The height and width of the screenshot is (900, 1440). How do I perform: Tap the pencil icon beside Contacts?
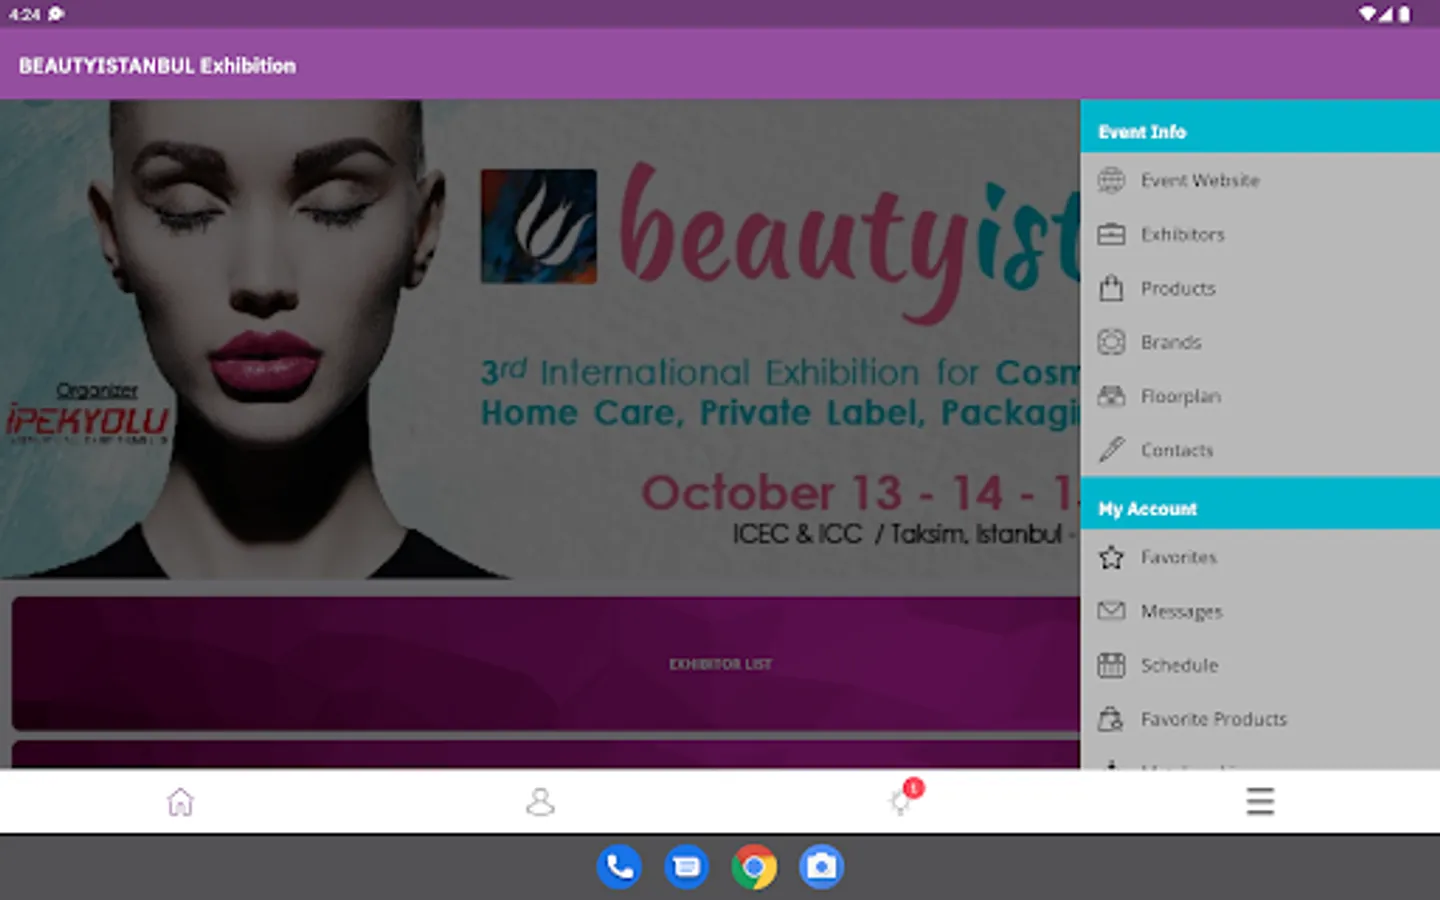[x=1111, y=450]
